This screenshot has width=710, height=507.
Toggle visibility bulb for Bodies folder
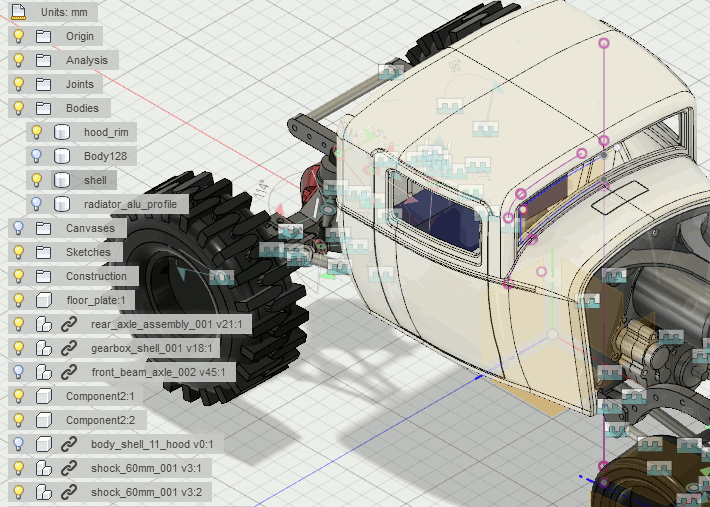pyautogui.click(x=19, y=108)
